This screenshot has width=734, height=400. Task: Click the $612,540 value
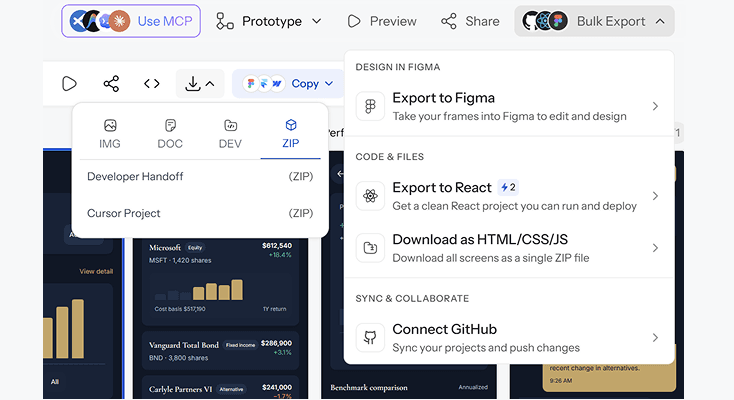[277, 245]
